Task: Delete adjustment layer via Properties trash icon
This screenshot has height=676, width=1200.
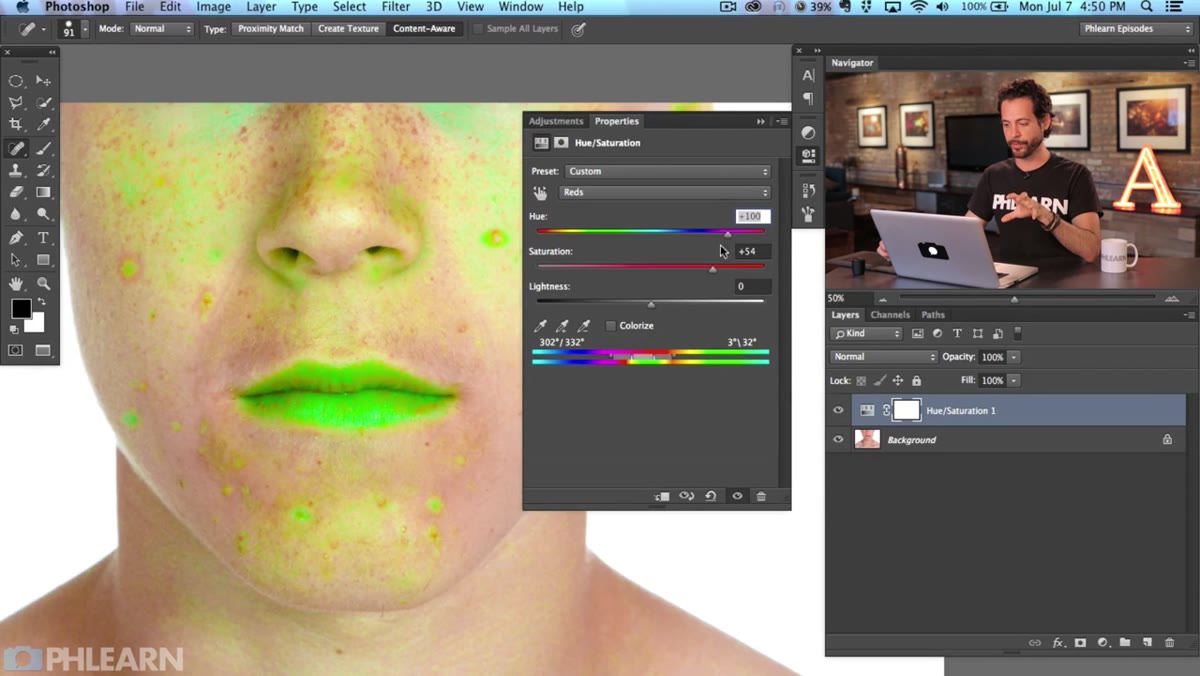Action: (761, 496)
